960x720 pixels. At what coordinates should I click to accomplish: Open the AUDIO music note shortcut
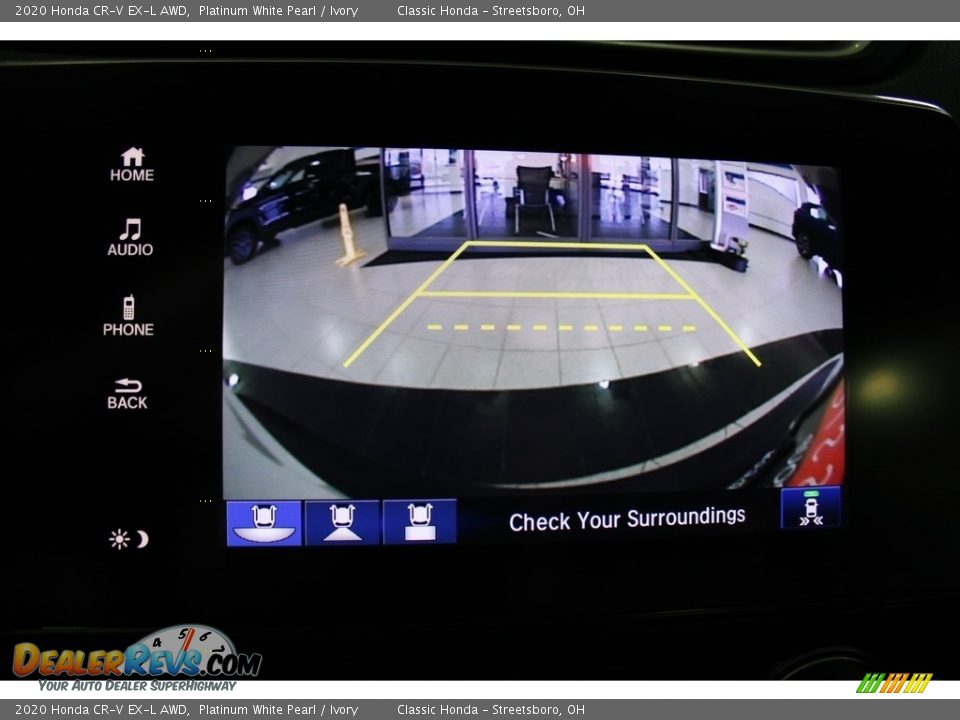130,238
